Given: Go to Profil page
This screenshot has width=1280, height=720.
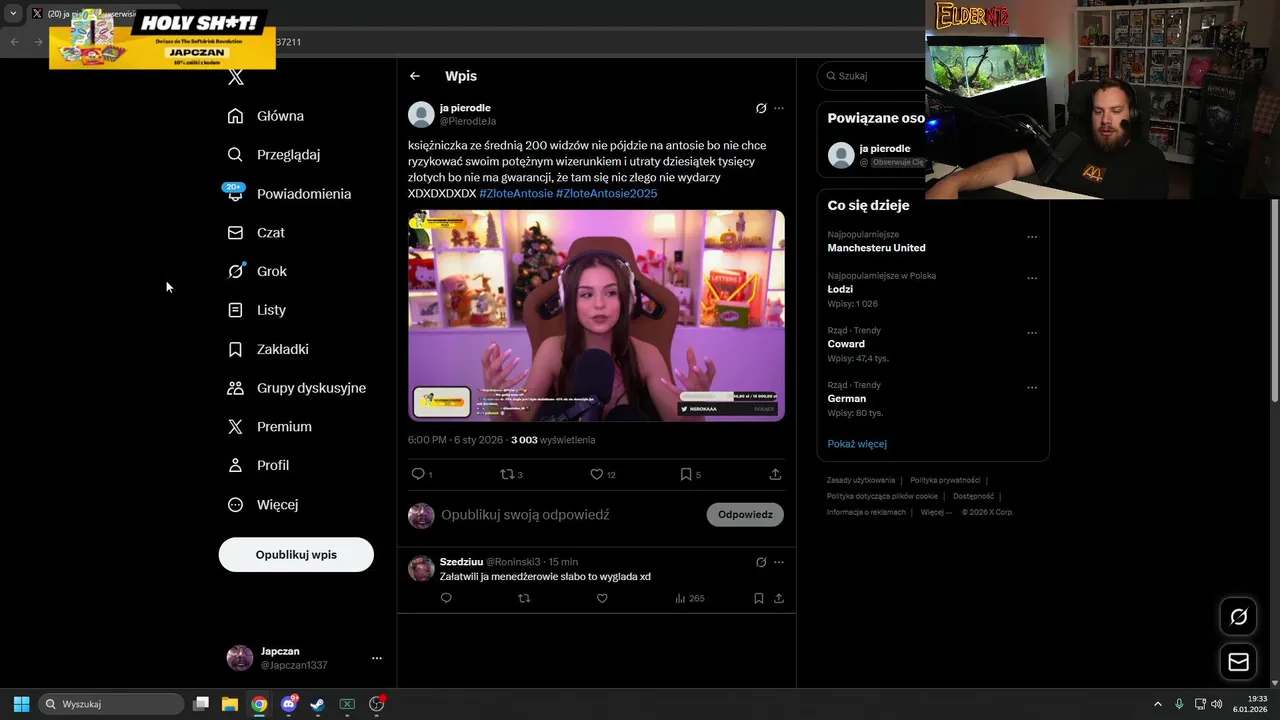Looking at the screenshot, I should (258, 465).
